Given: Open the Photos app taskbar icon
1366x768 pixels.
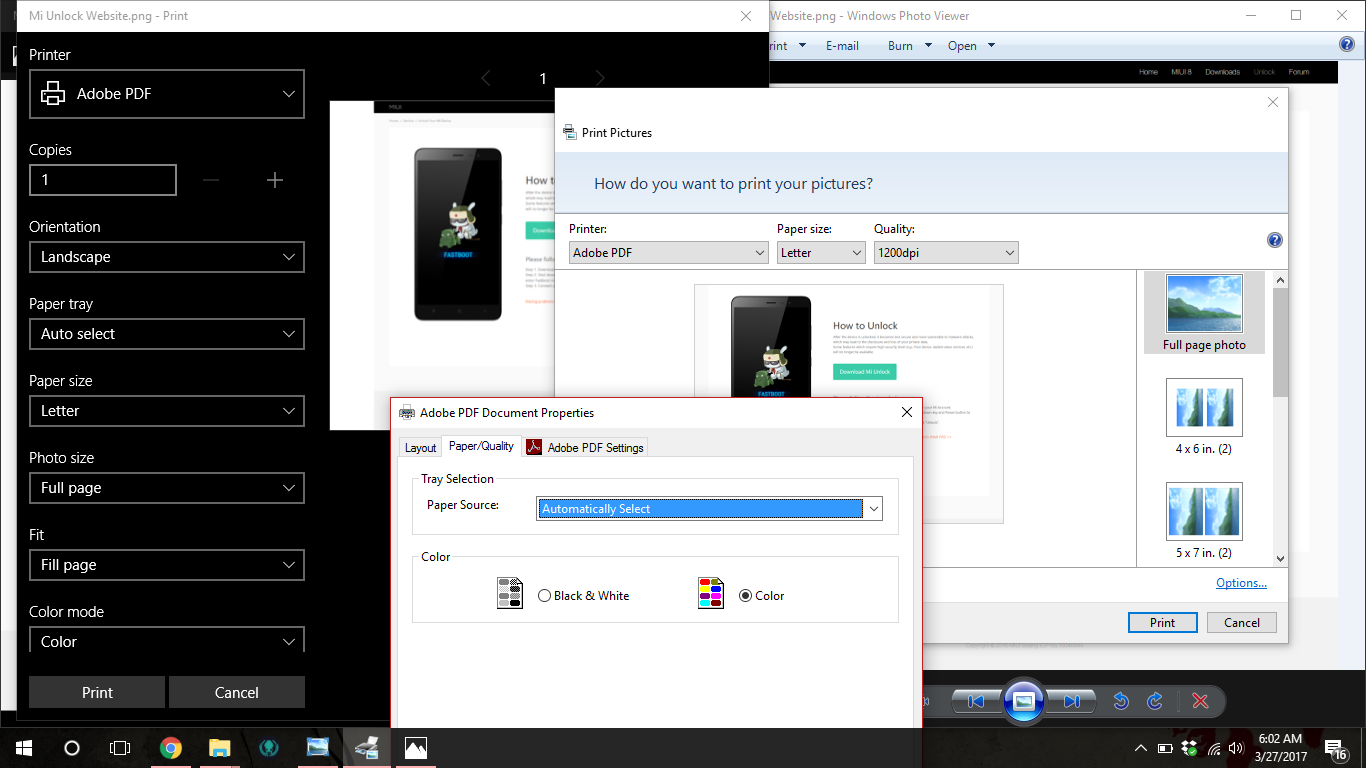Looking at the screenshot, I should tap(416, 747).
